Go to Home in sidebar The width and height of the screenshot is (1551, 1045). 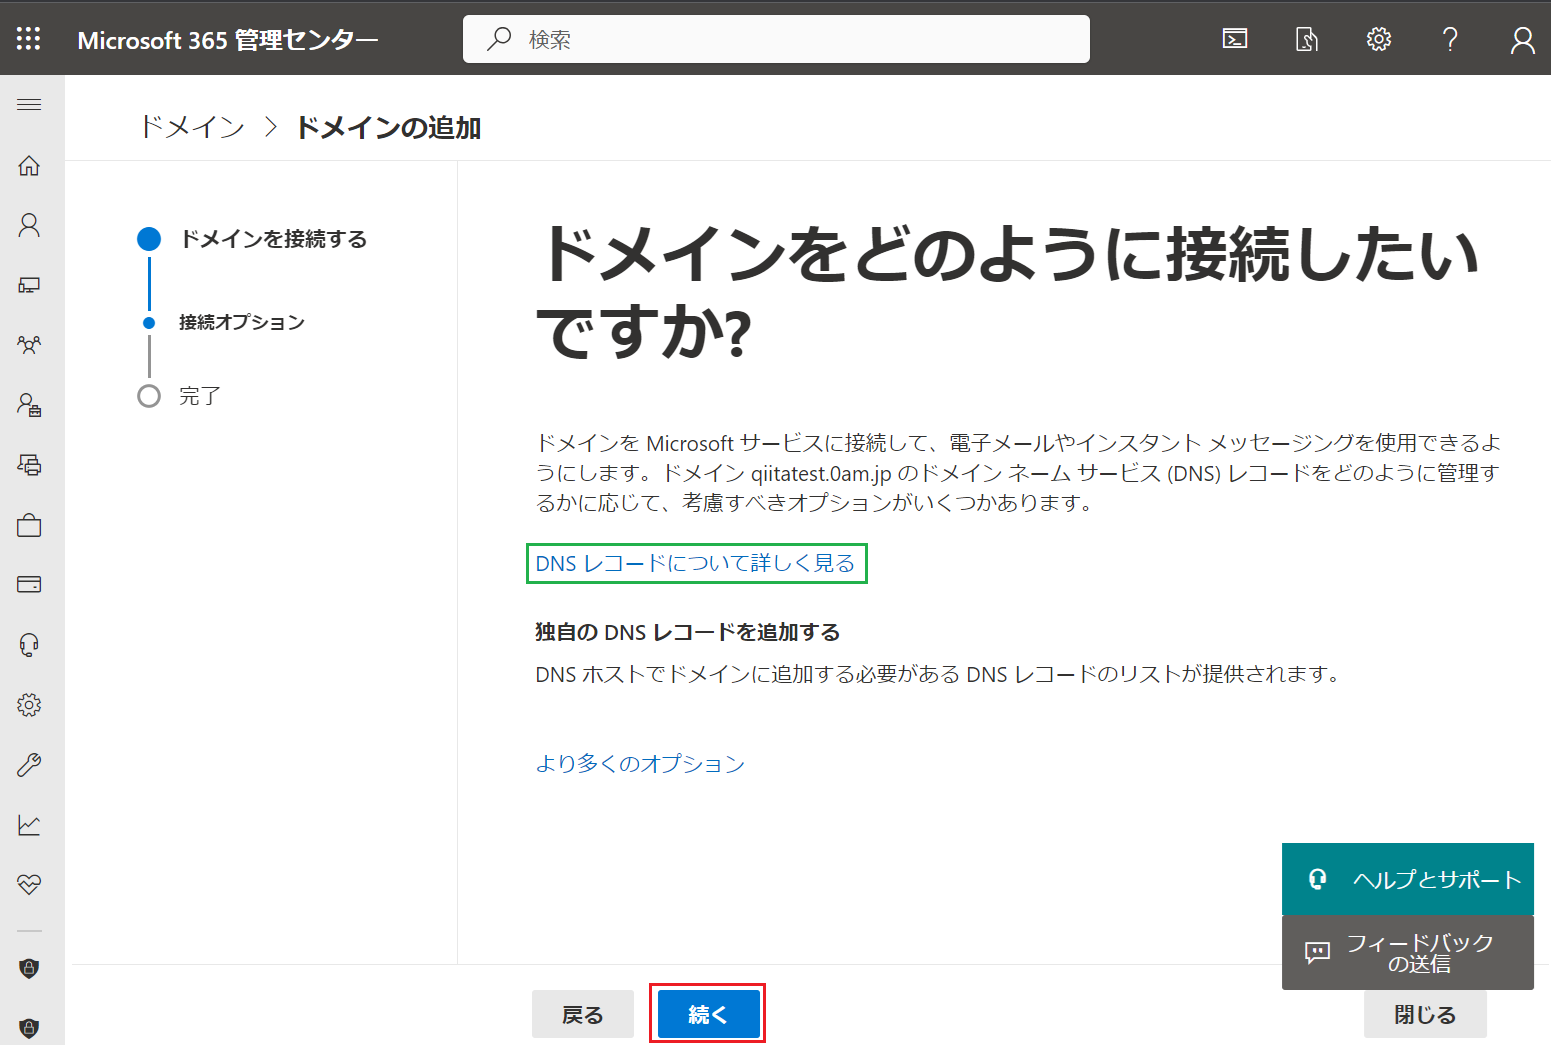click(29, 166)
